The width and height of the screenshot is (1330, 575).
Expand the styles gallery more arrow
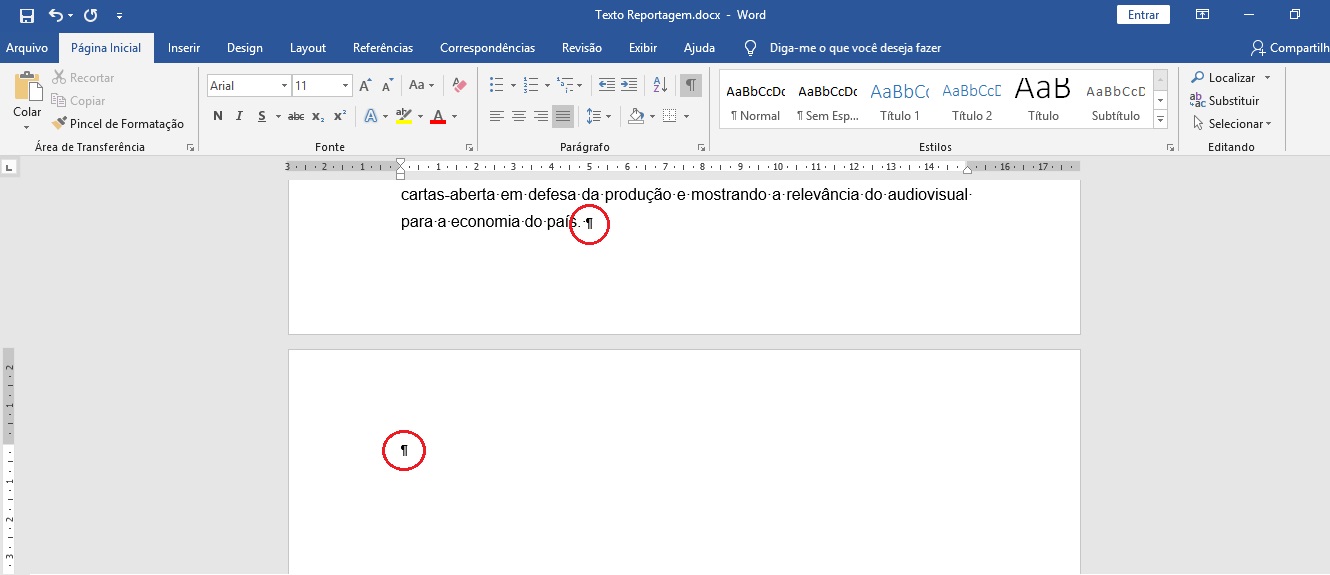click(1161, 120)
